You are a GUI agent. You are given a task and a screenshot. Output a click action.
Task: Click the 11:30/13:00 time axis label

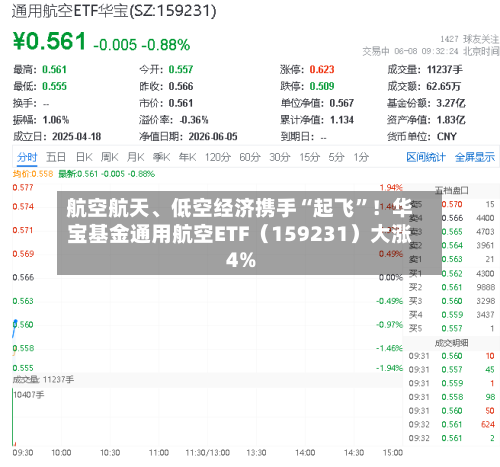[208, 453]
